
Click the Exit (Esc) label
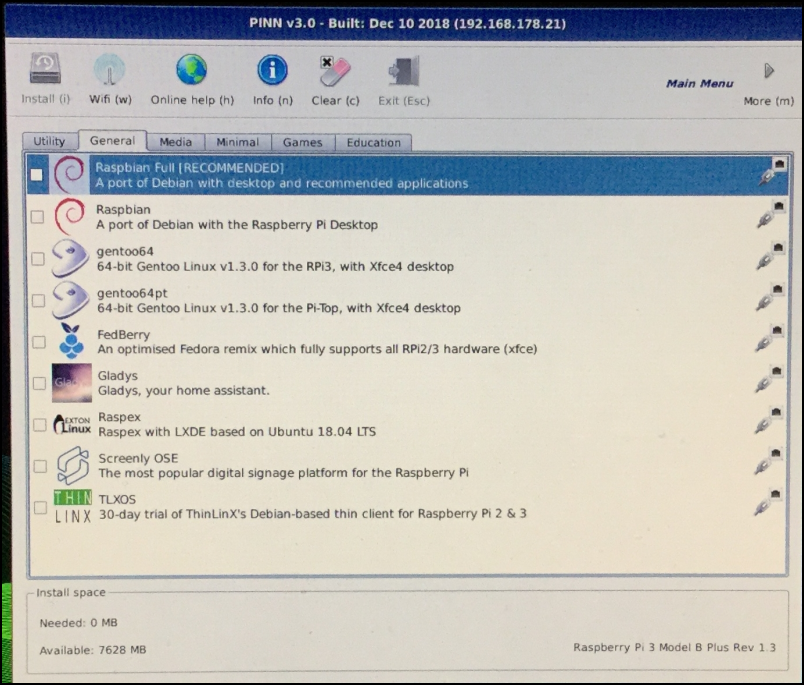(x=404, y=101)
